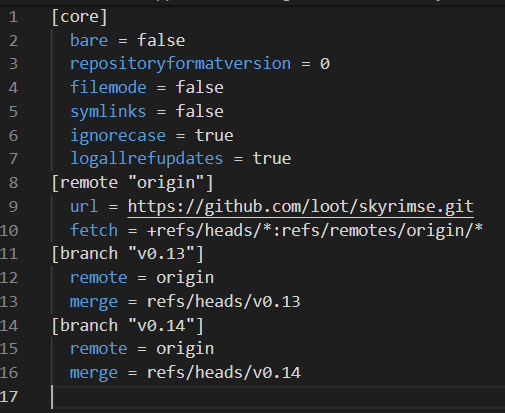
Task: Click the logallrefupdates key
Action: coord(146,158)
